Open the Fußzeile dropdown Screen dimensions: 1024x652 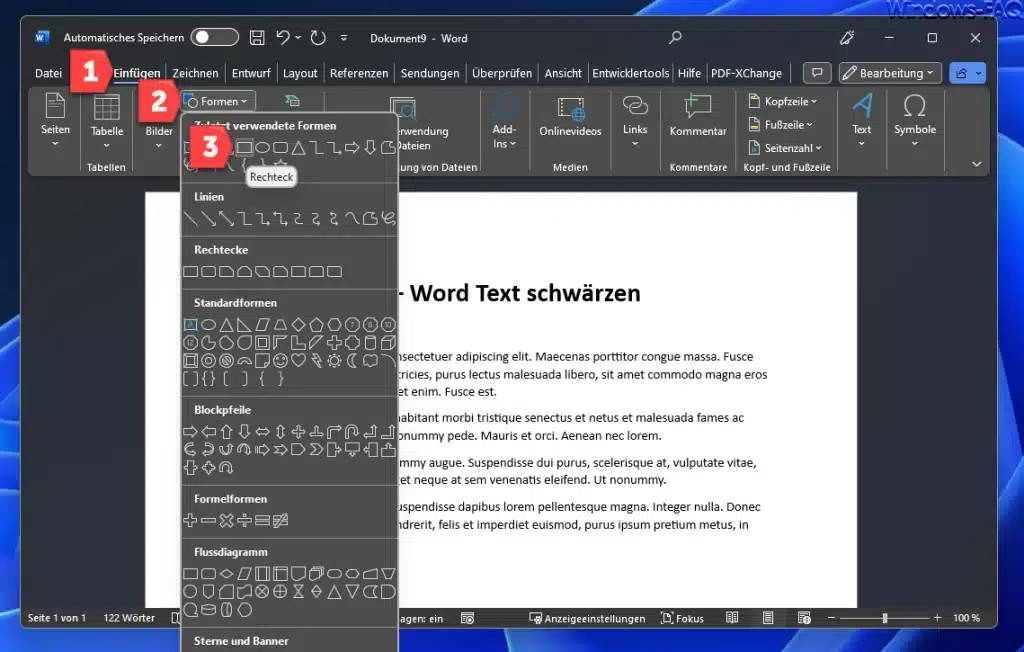(x=780, y=125)
